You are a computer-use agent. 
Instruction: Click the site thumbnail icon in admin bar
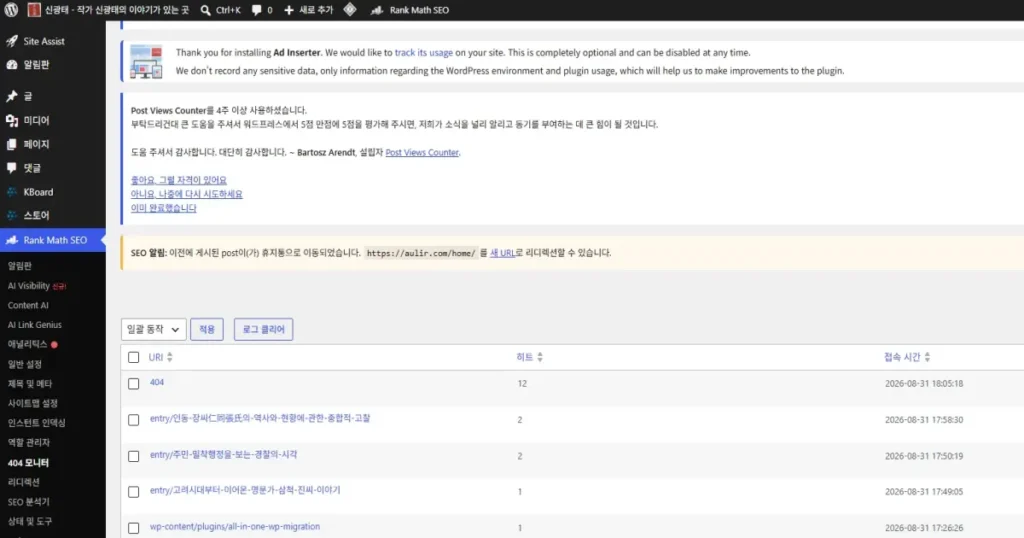click(x=34, y=10)
